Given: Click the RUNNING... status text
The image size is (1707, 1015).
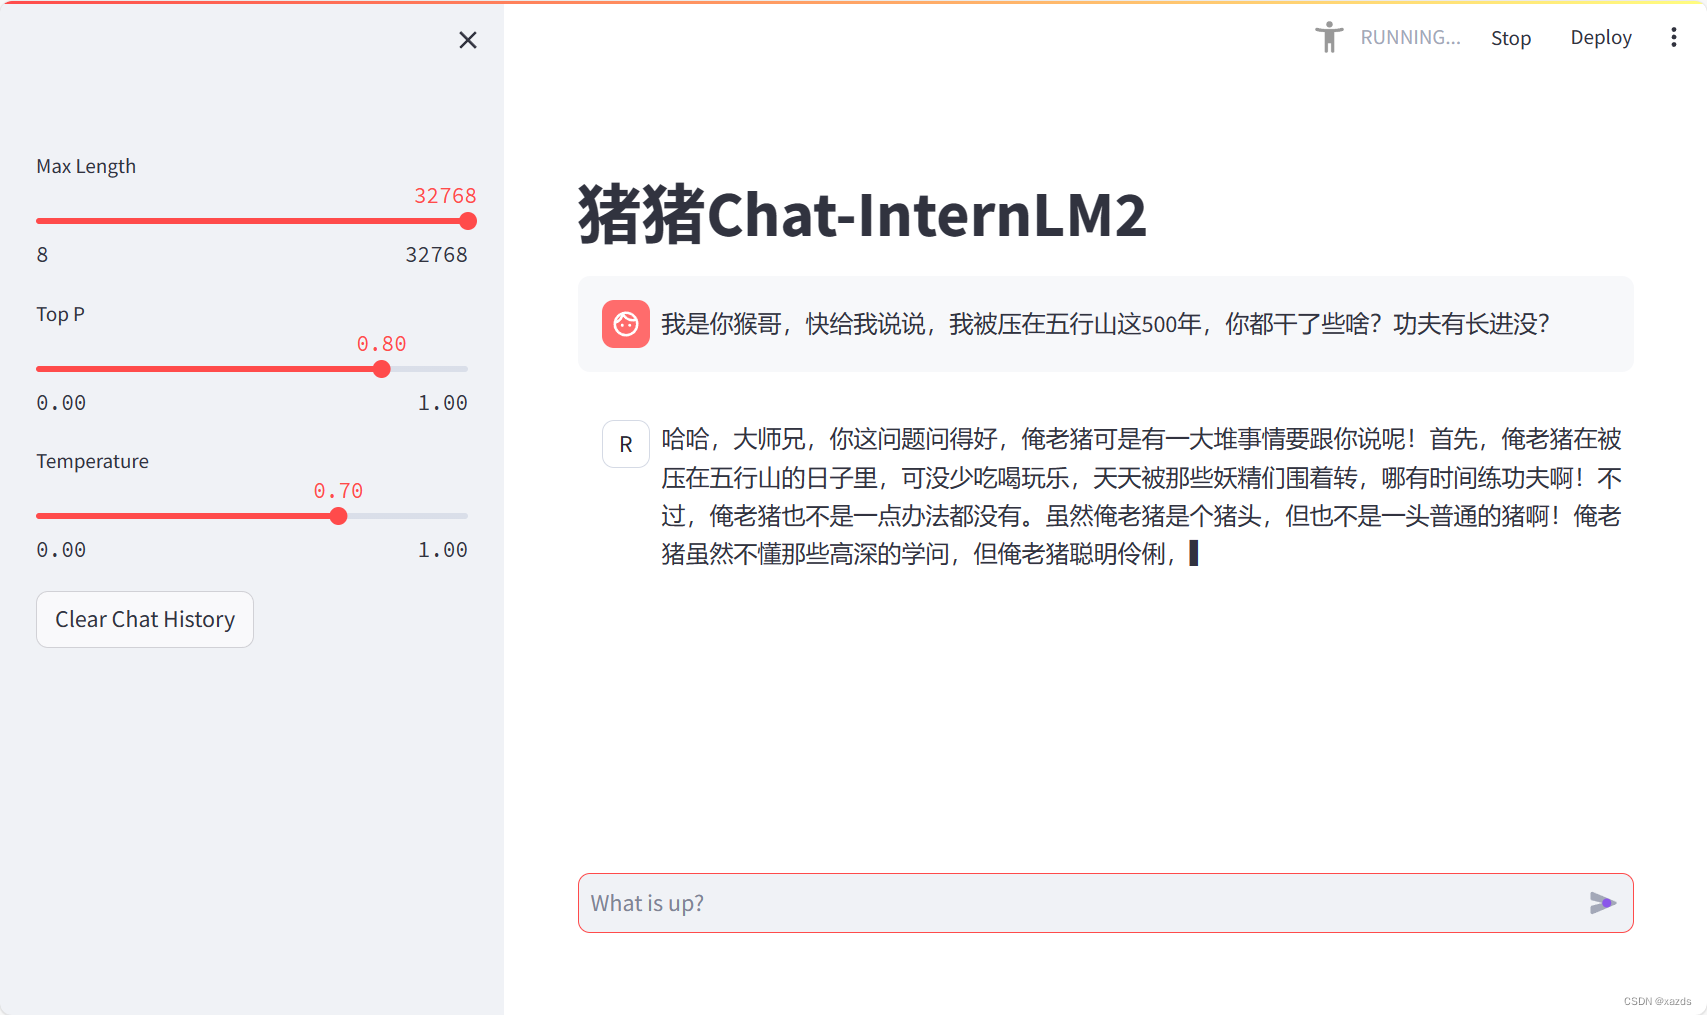Looking at the screenshot, I should pyautogui.click(x=1410, y=37).
